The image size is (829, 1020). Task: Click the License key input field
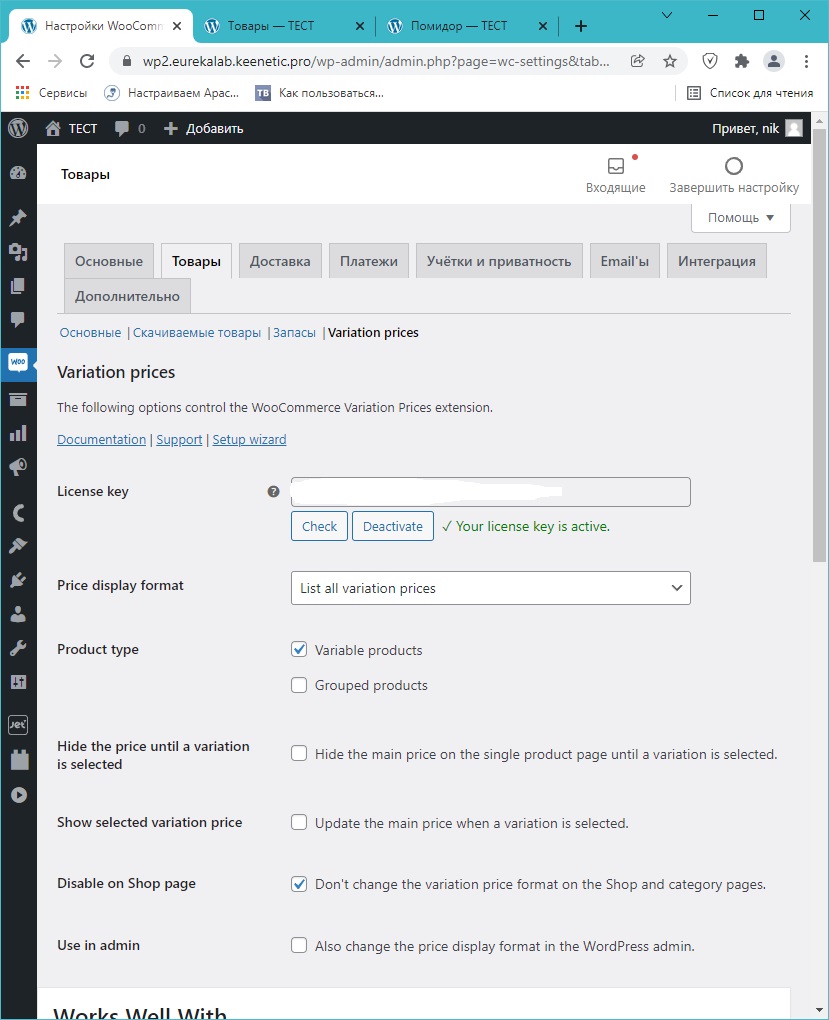pyautogui.click(x=490, y=492)
